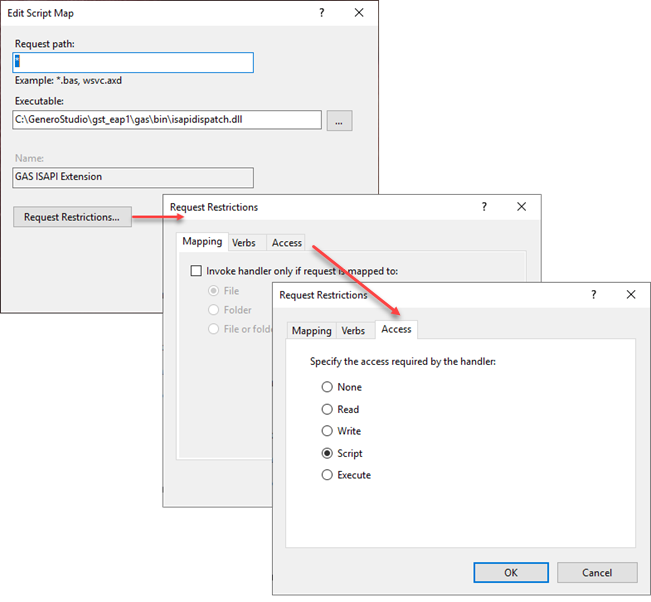Select the File or folder radio button

tap(213, 329)
